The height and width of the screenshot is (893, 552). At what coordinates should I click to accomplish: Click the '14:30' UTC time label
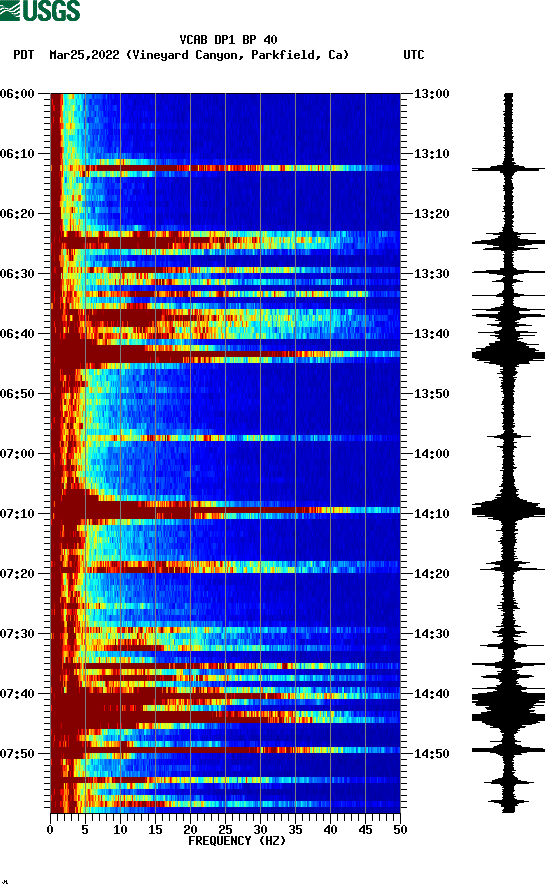431,633
